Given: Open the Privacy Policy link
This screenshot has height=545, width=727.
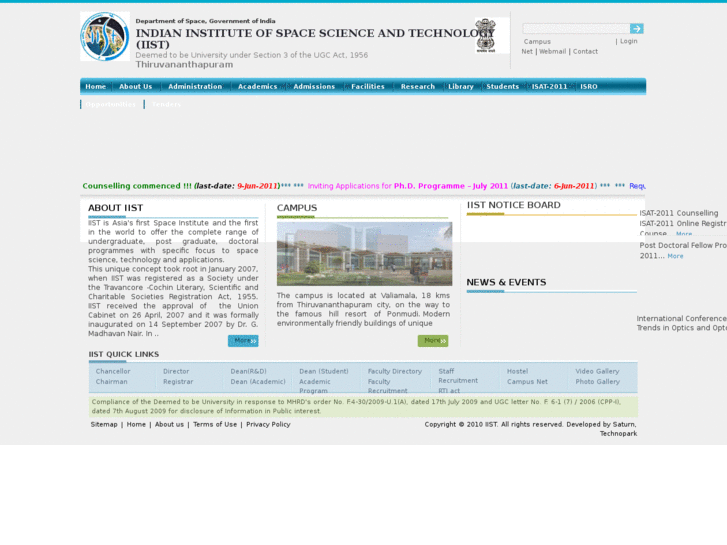Looking at the screenshot, I should [x=268, y=424].
